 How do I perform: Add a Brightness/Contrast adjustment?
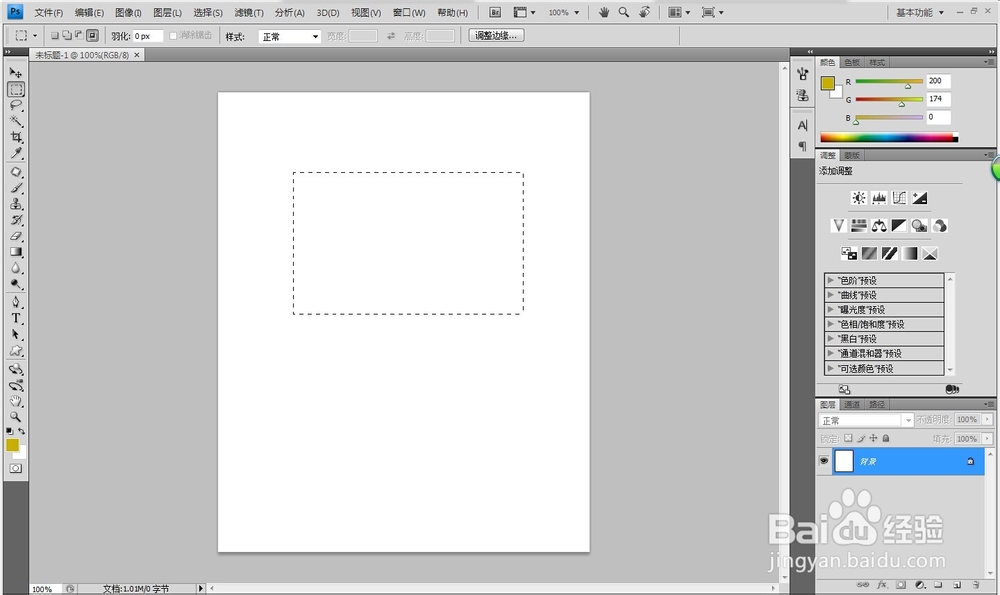tap(859, 198)
